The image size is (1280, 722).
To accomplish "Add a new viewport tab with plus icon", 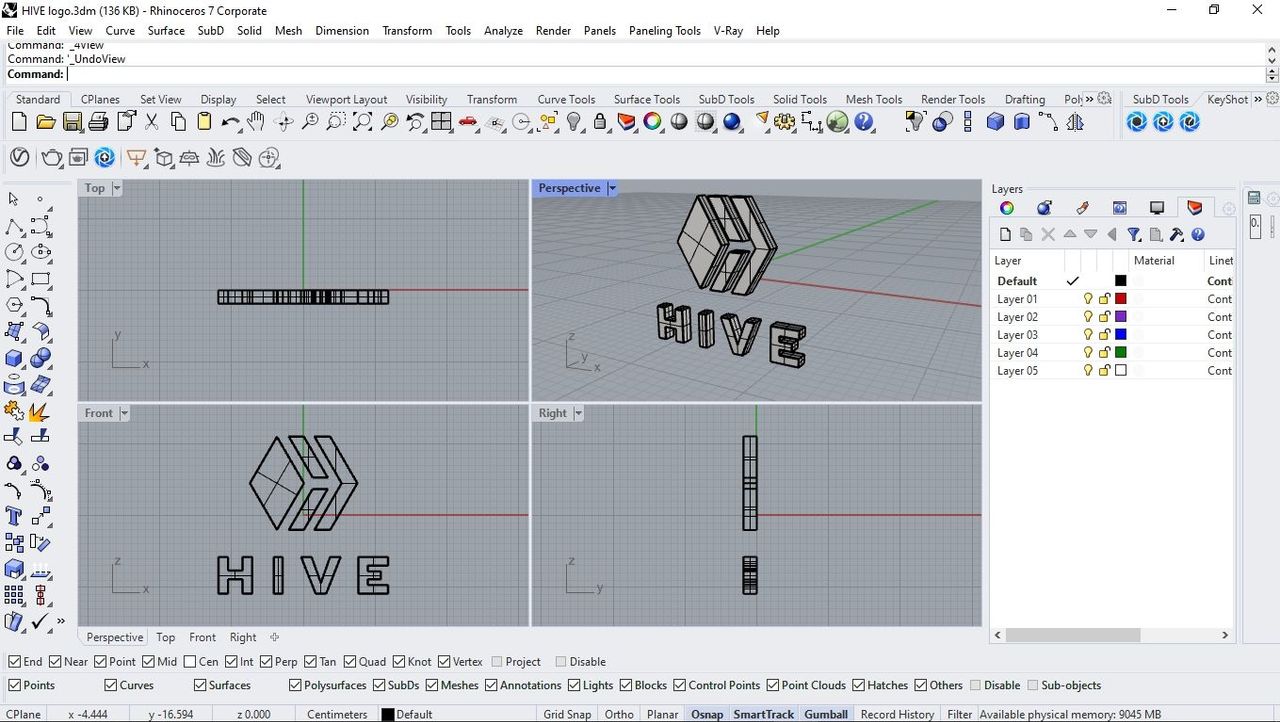I will coord(274,637).
